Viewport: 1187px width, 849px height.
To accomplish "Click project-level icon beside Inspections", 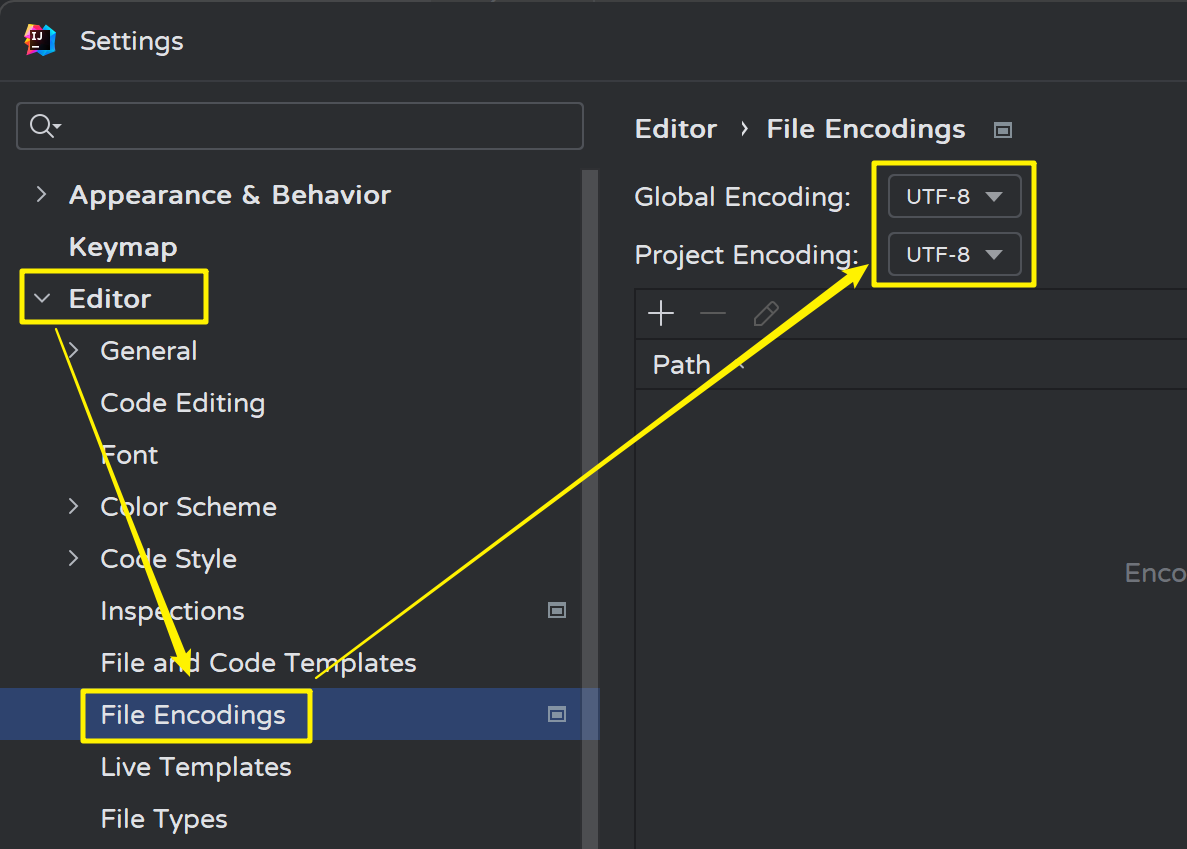I will (557, 610).
